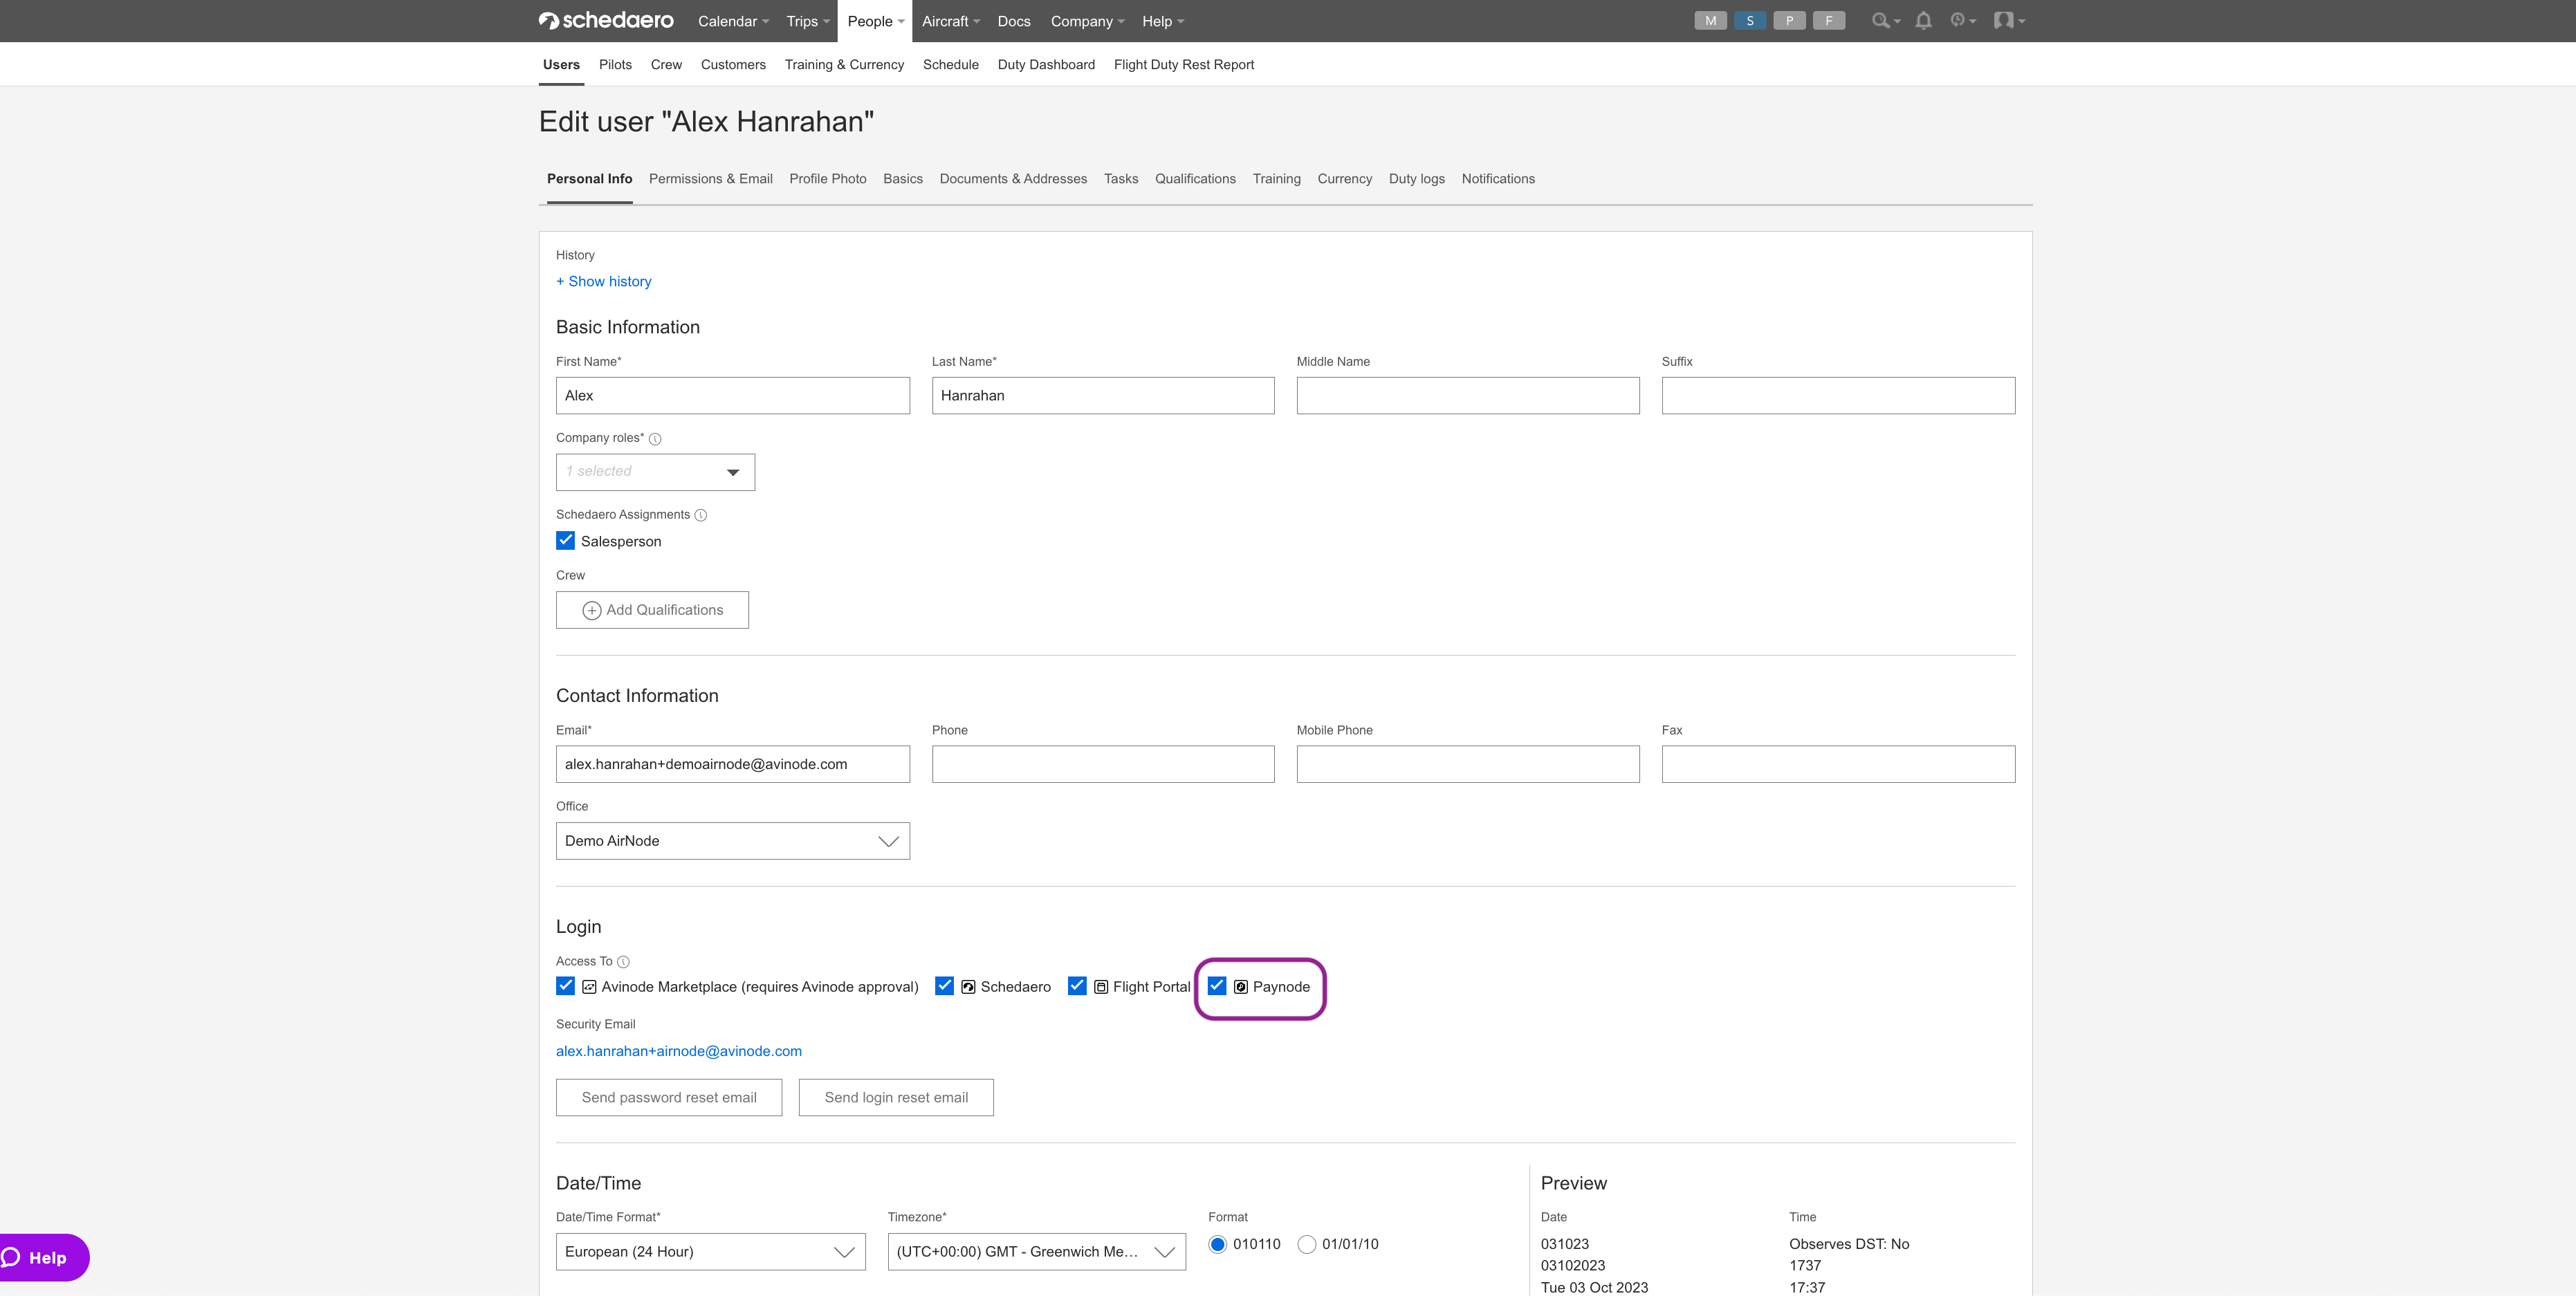The image size is (2576, 1296).
Task: Open the People menu
Action: pos(875,21)
